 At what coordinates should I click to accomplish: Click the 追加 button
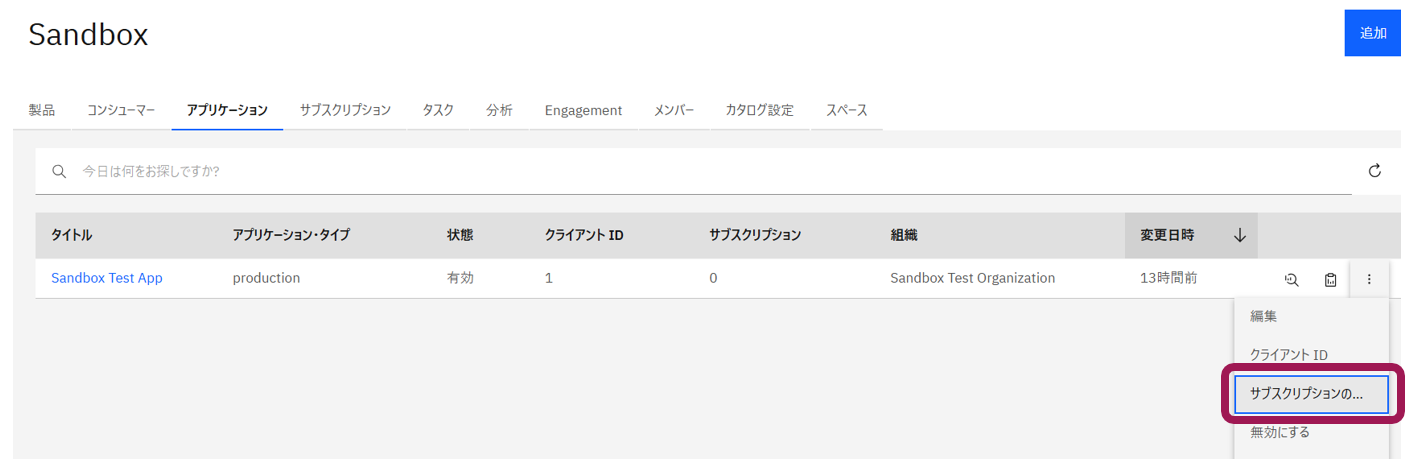[1373, 33]
